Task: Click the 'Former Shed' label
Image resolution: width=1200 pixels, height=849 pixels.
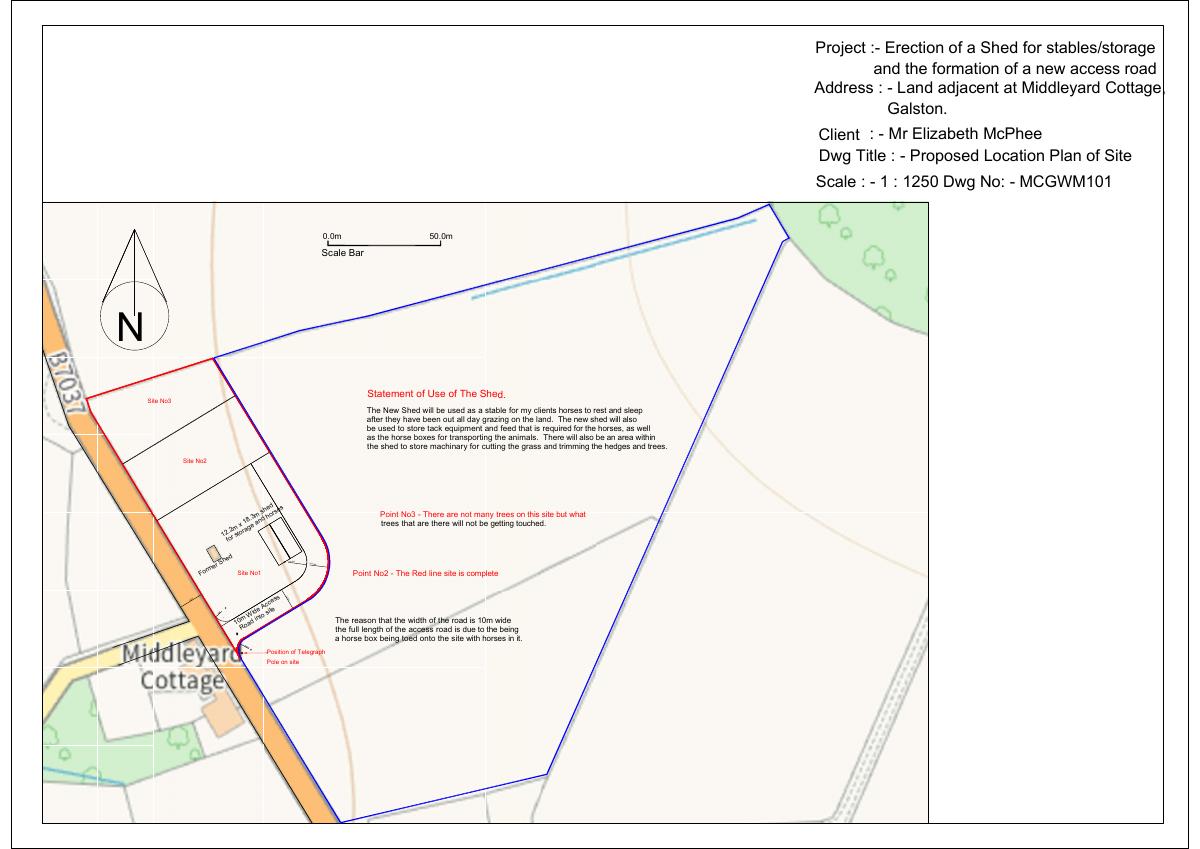Action: tap(215, 564)
